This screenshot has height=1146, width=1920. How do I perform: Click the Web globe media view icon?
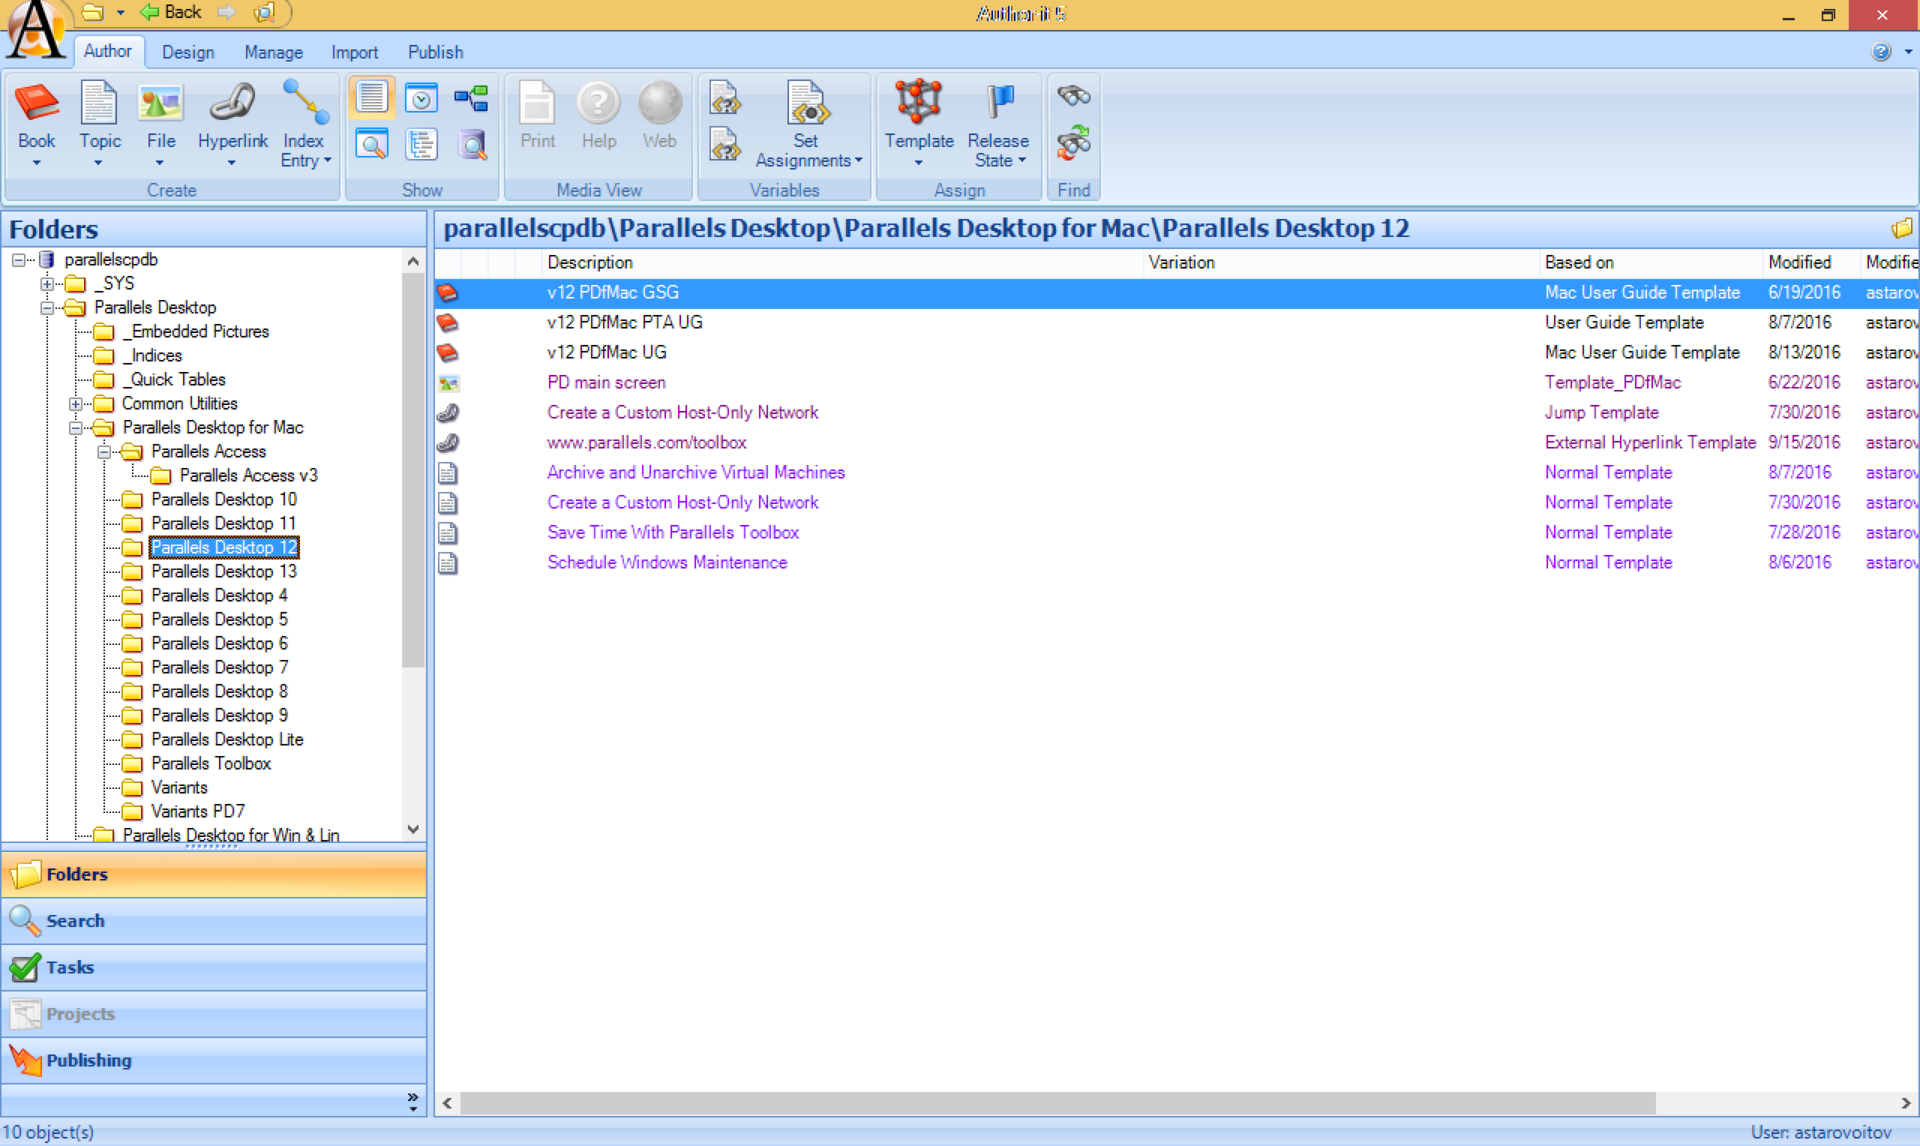coord(659,103)
